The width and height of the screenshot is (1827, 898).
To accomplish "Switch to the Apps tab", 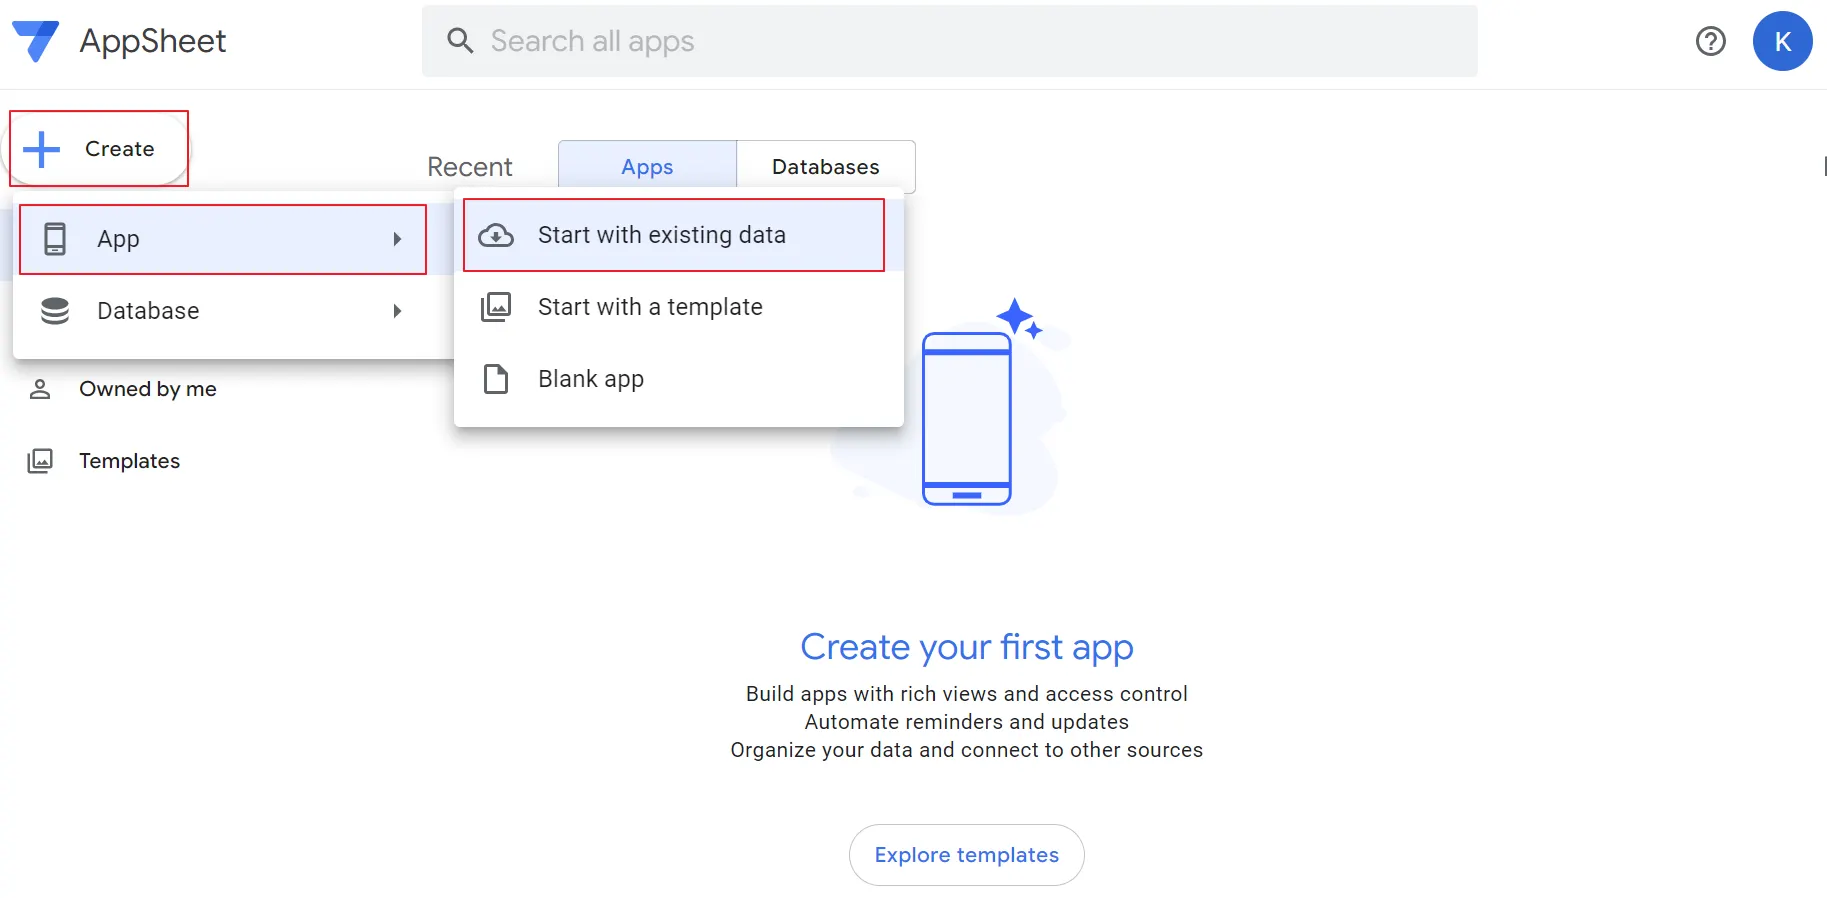I will click(647, 167).
